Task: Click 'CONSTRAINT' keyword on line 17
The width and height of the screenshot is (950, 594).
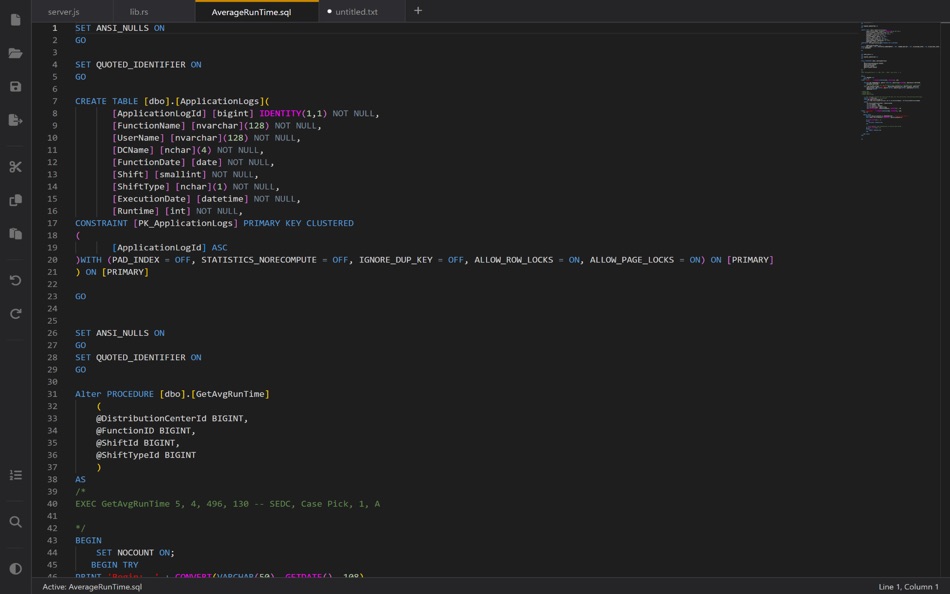Action: point(101,223)
